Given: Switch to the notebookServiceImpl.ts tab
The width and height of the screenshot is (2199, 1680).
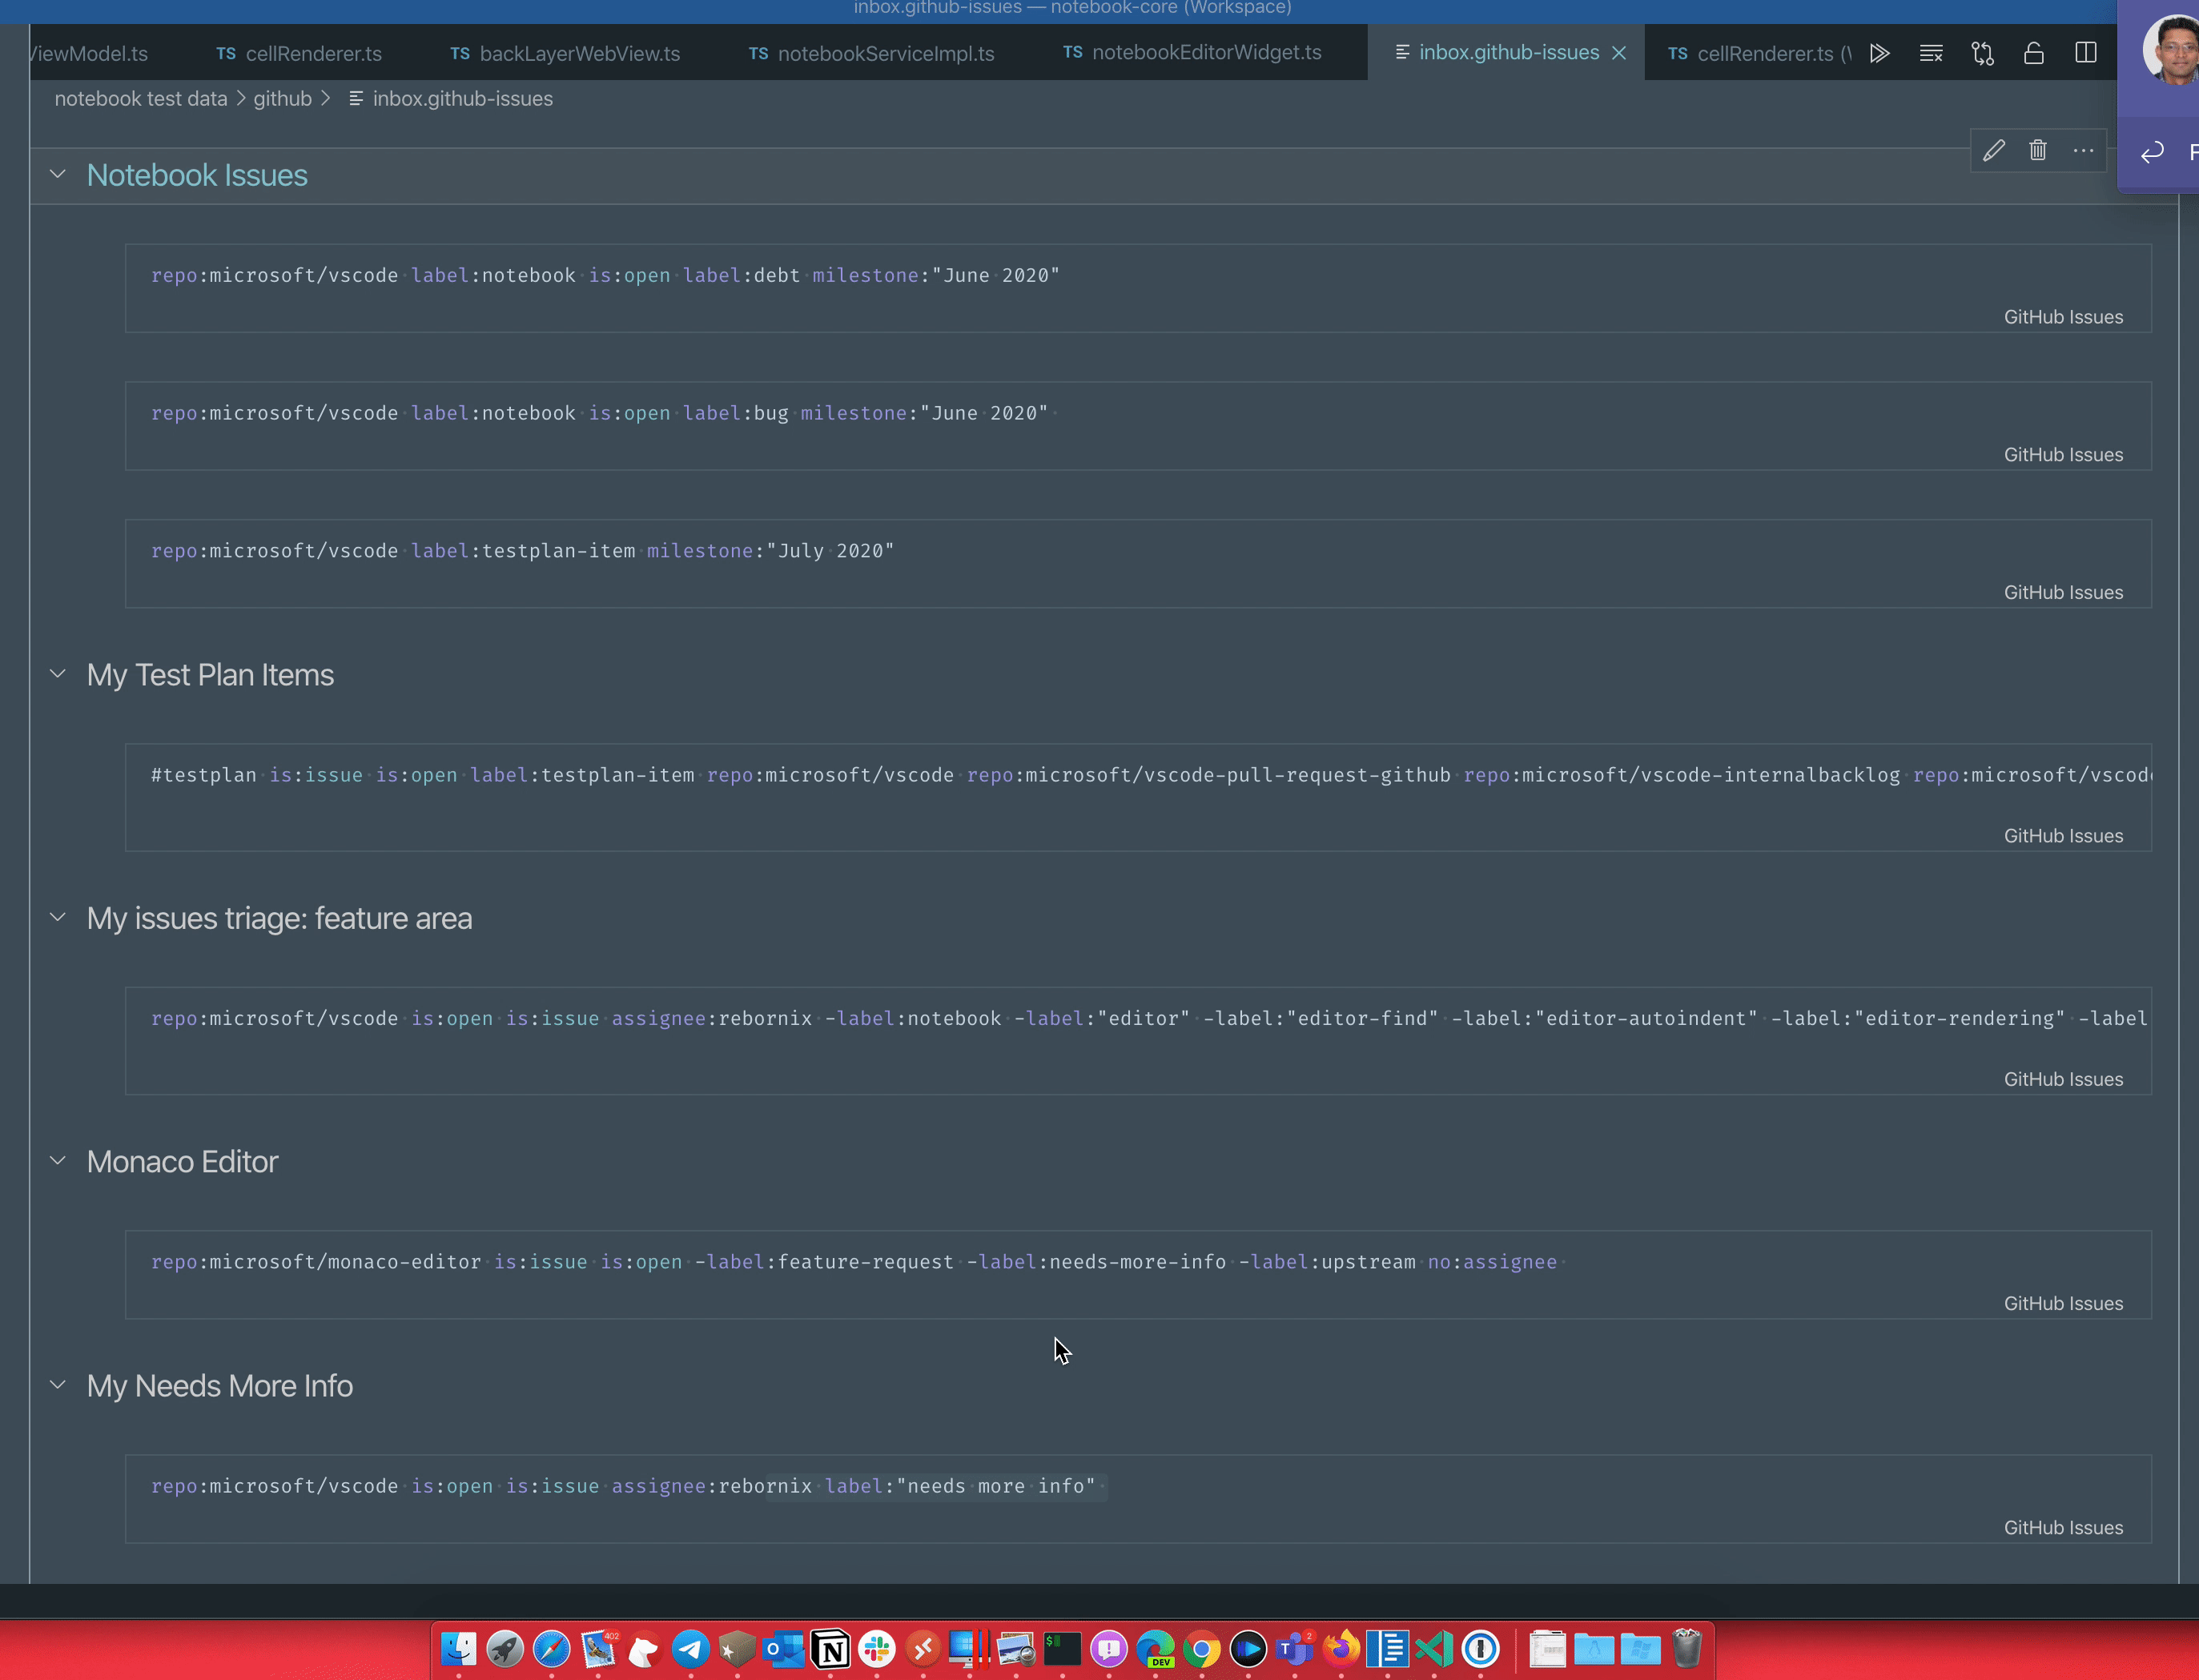Looking at the screenshot, I should 871,54.
